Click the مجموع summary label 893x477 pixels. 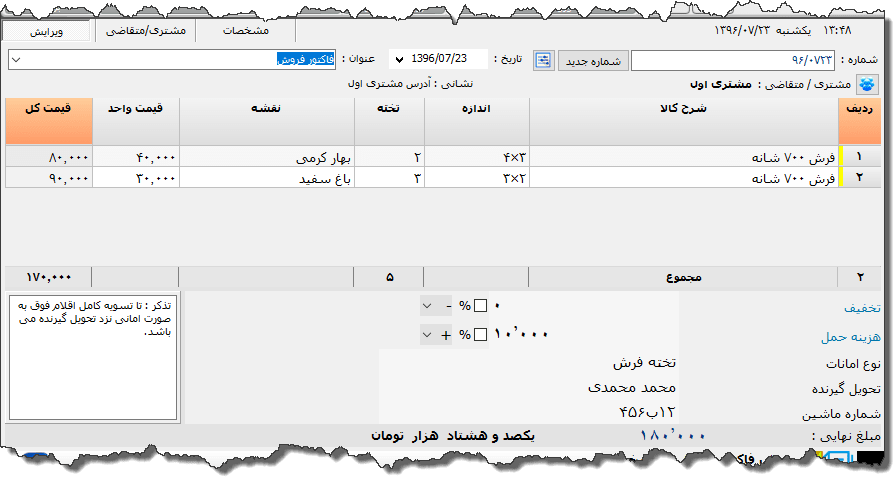click(x=683, y=277)
